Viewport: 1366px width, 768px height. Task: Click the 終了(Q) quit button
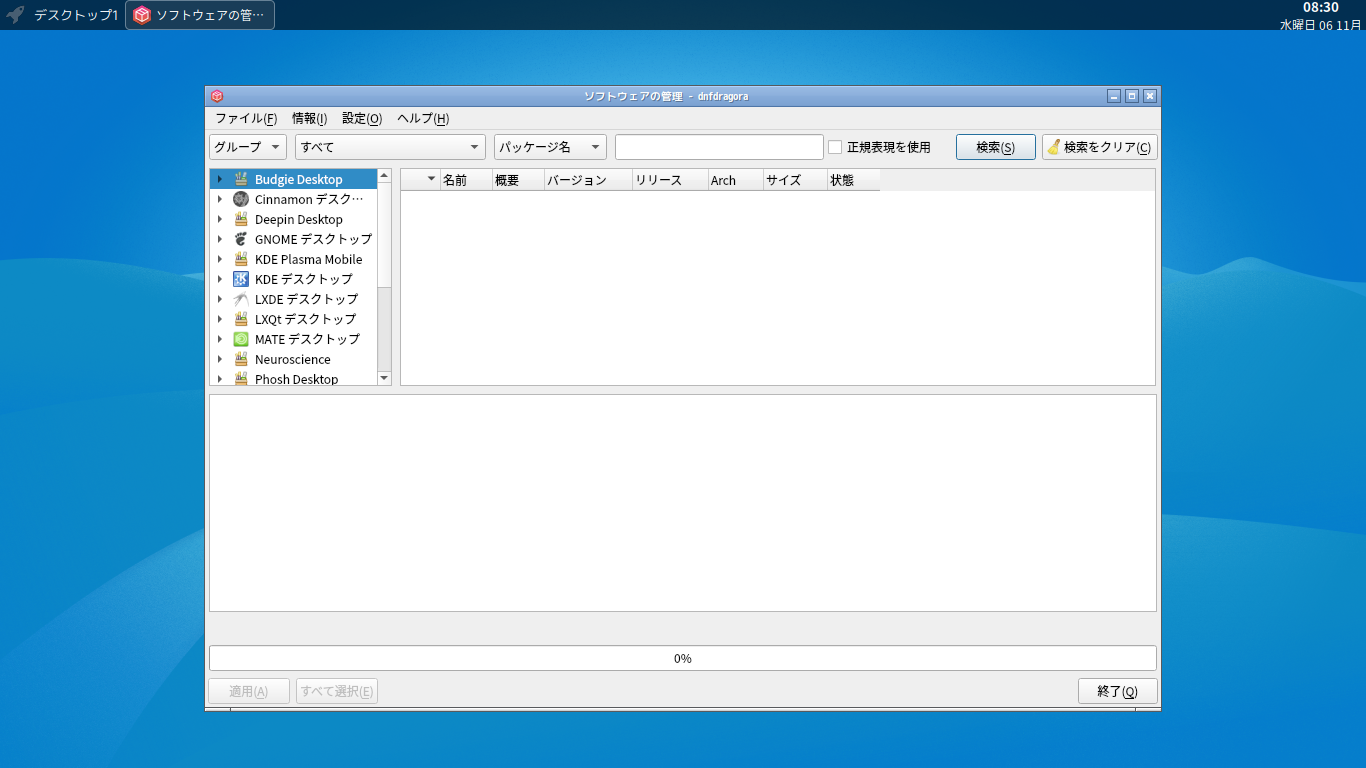pos(1118,691)
